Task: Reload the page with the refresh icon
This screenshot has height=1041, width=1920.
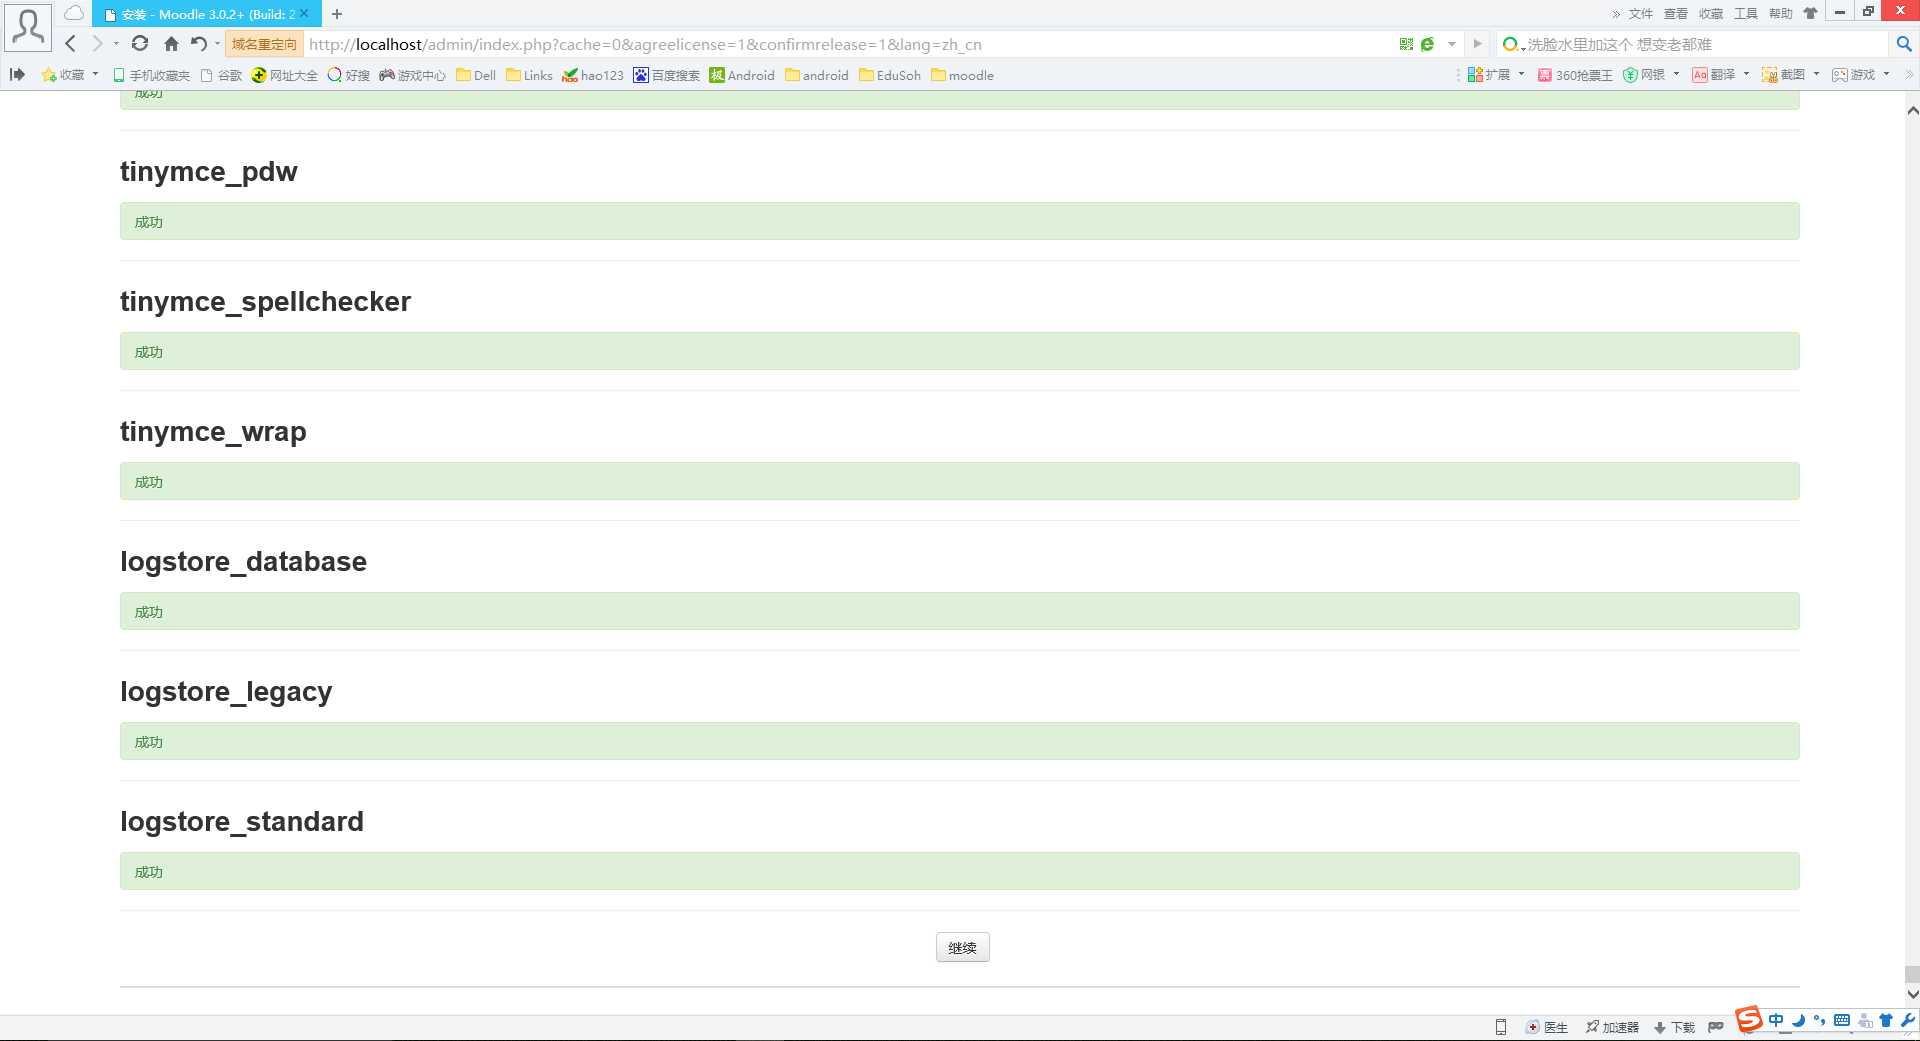Action: coord(140,43)
